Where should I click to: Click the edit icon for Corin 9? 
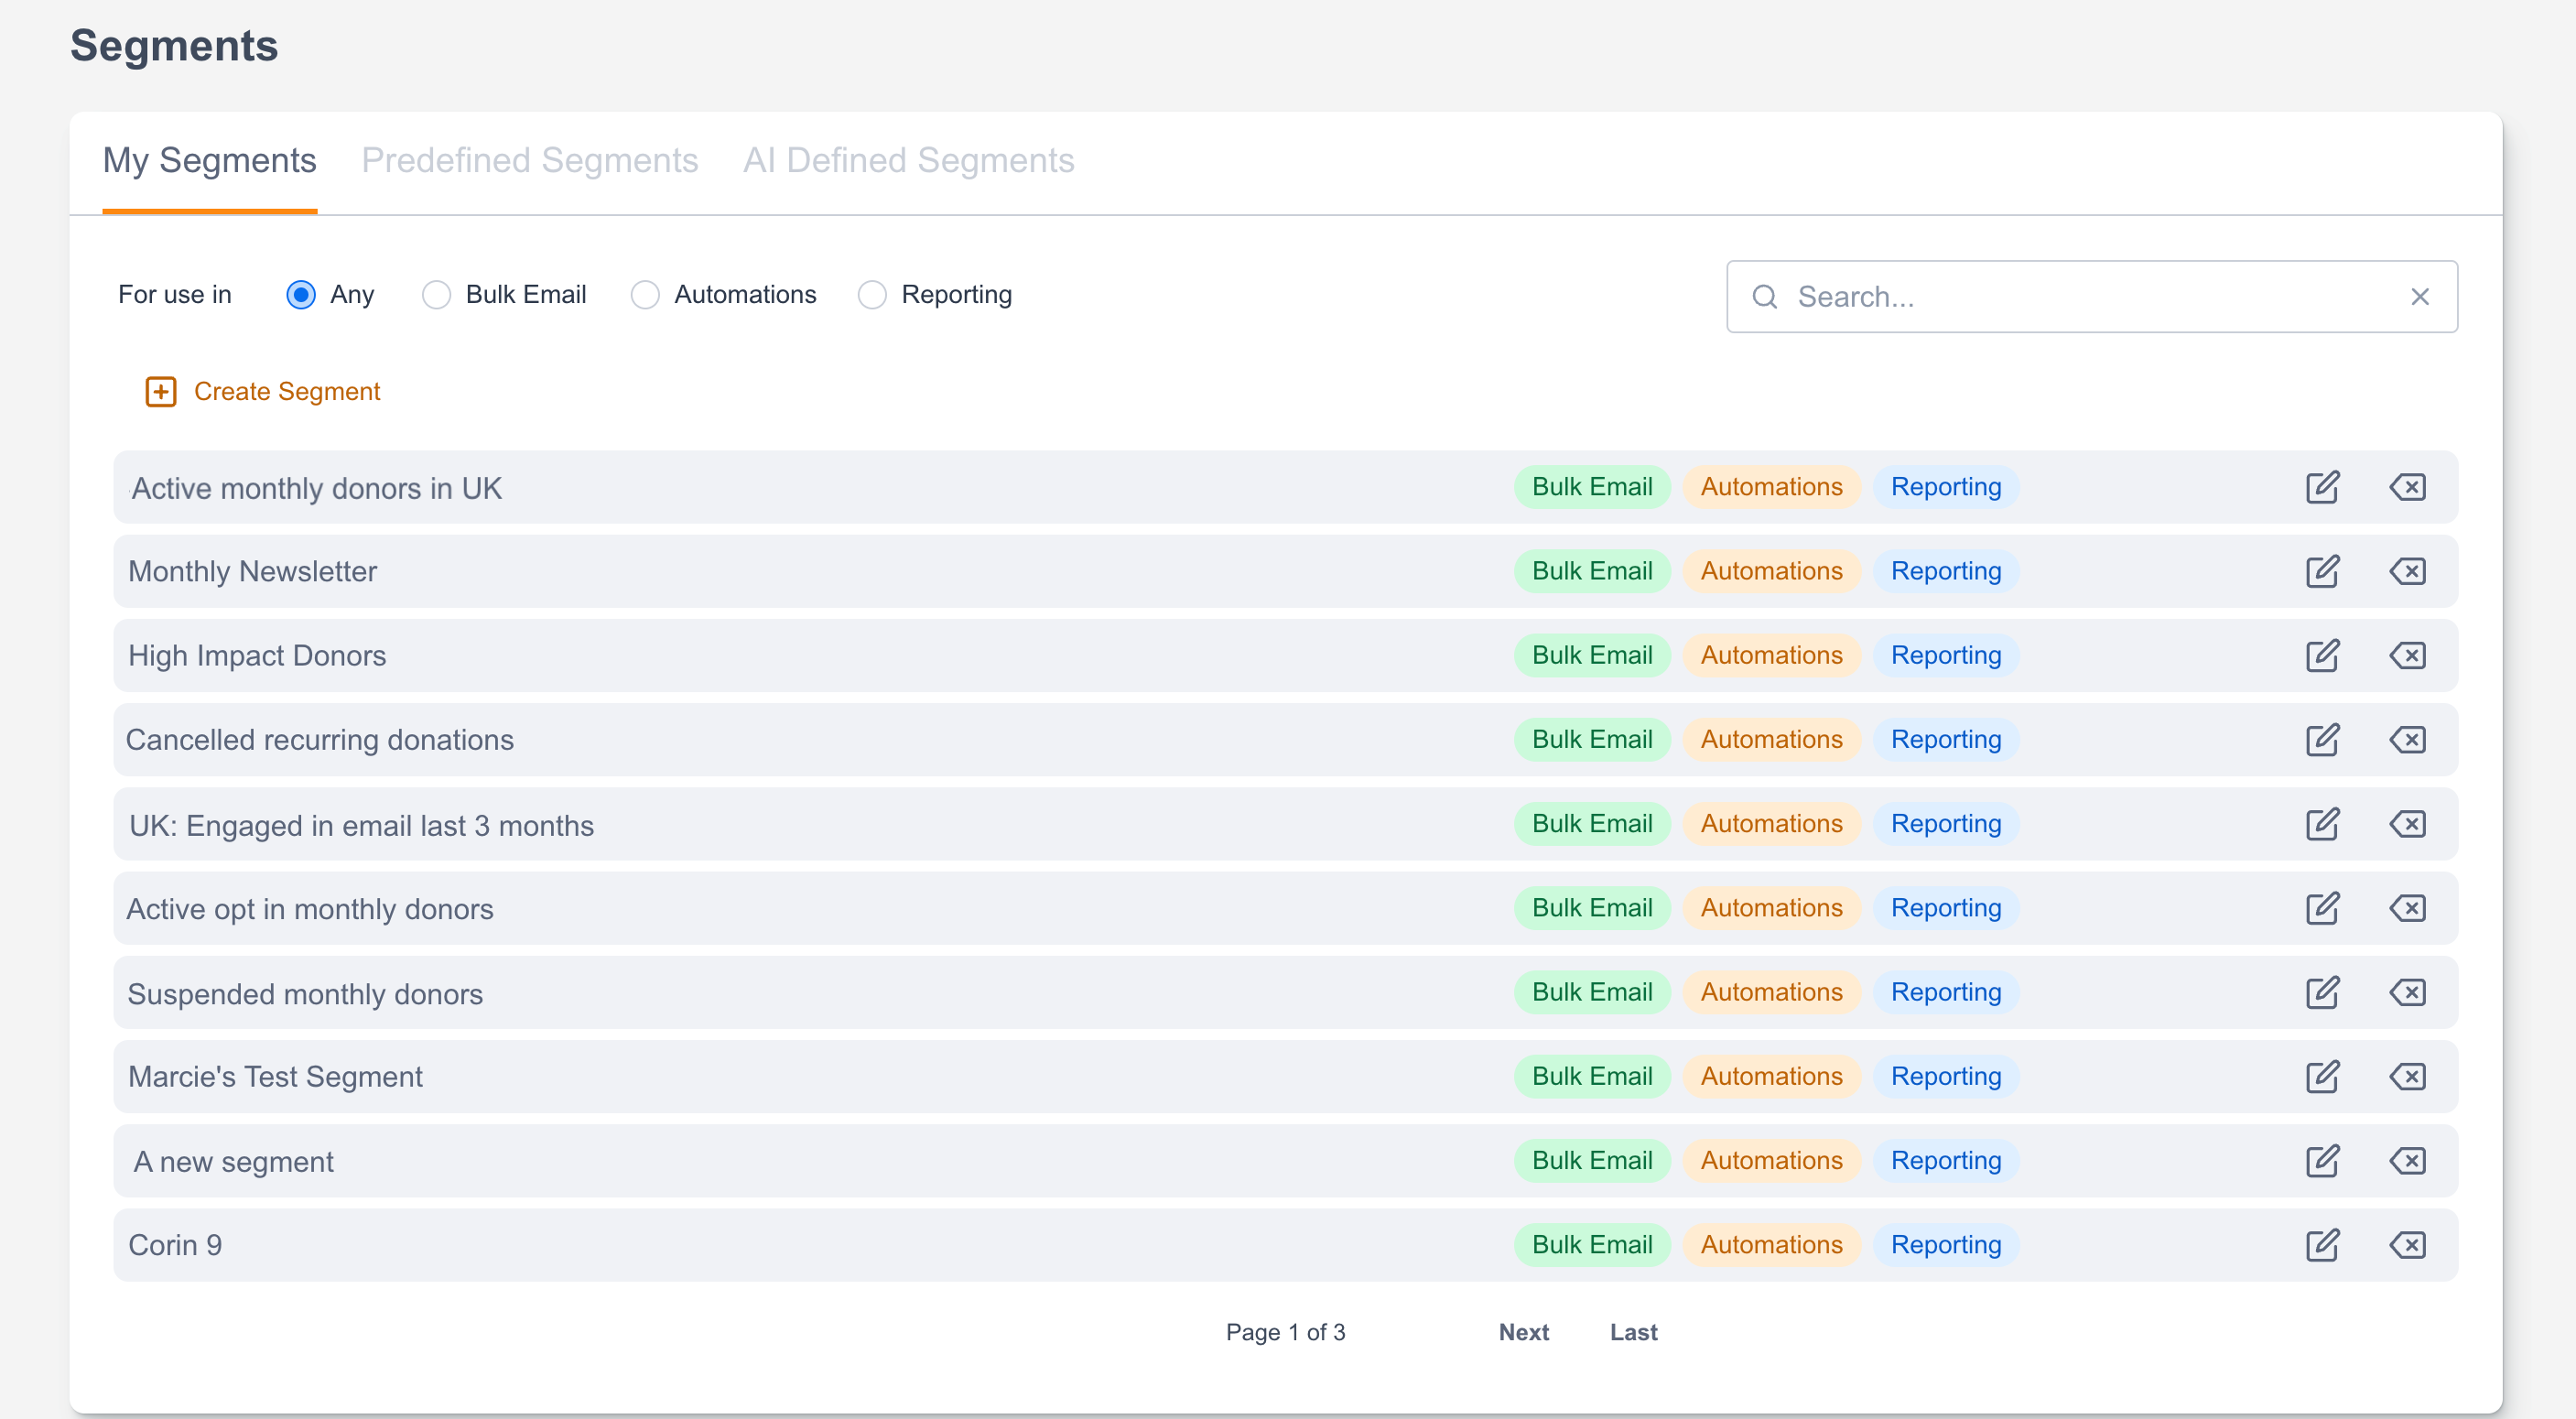click(x=2322, y=1245)
